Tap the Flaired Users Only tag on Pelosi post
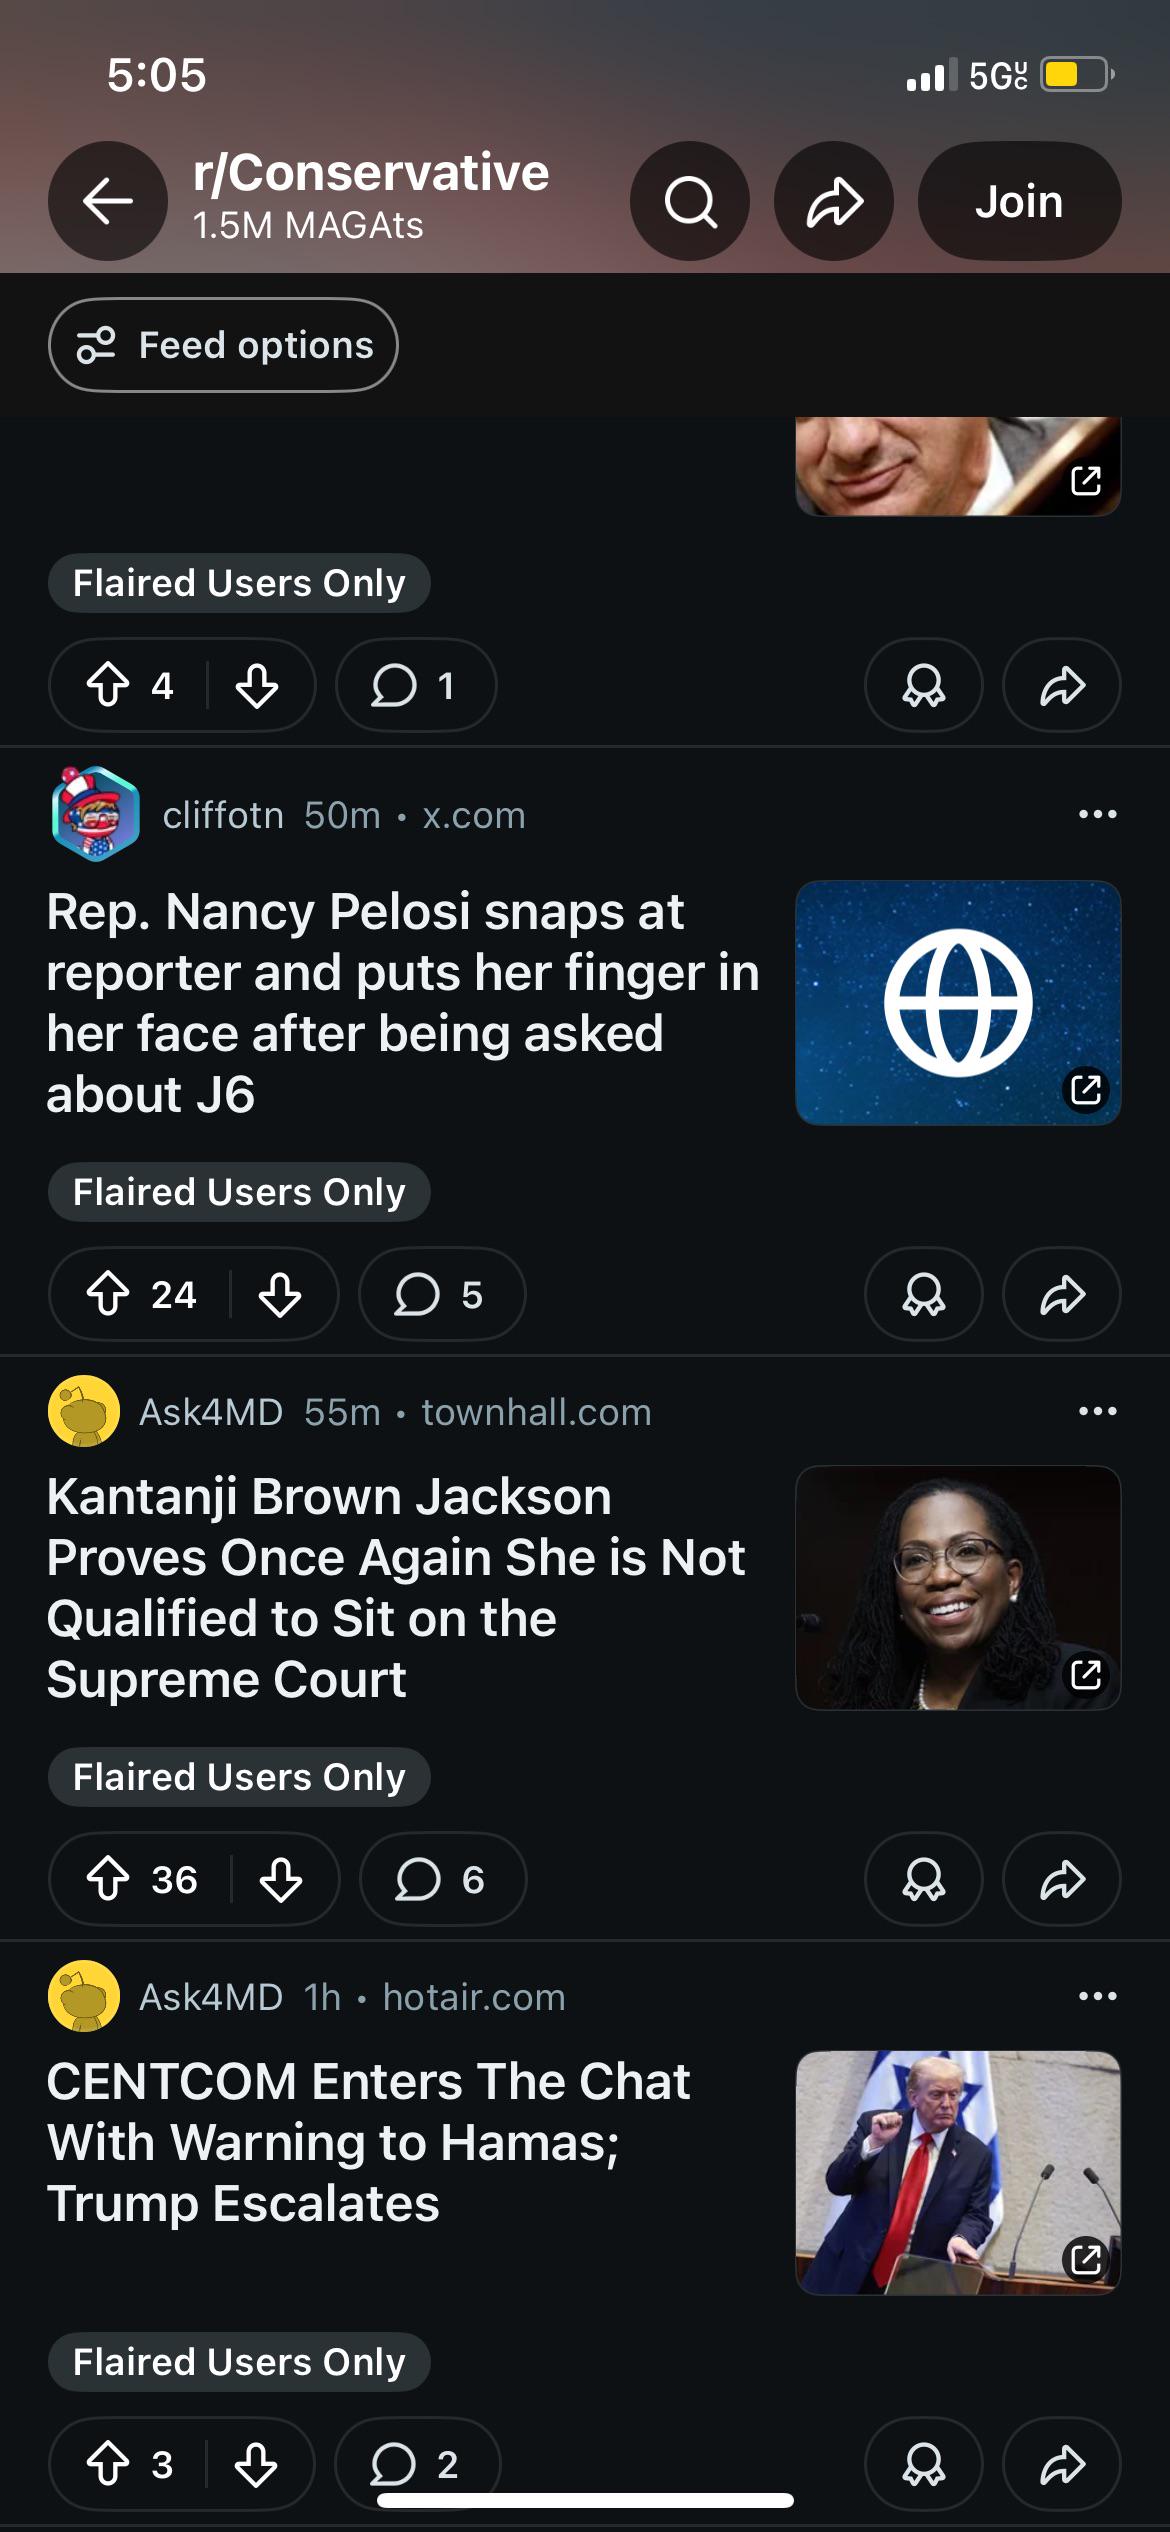 (239, 1192)
